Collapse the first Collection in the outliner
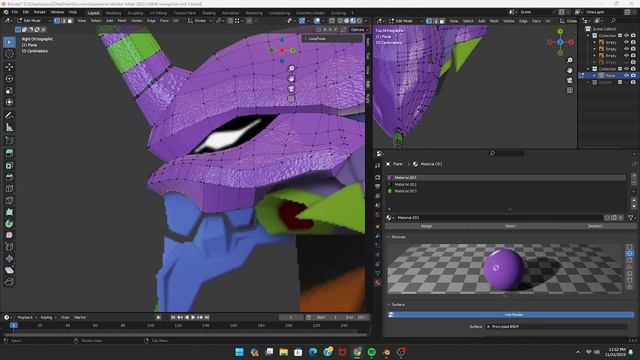The image size is (640, 360). click(x=589, y=36)
